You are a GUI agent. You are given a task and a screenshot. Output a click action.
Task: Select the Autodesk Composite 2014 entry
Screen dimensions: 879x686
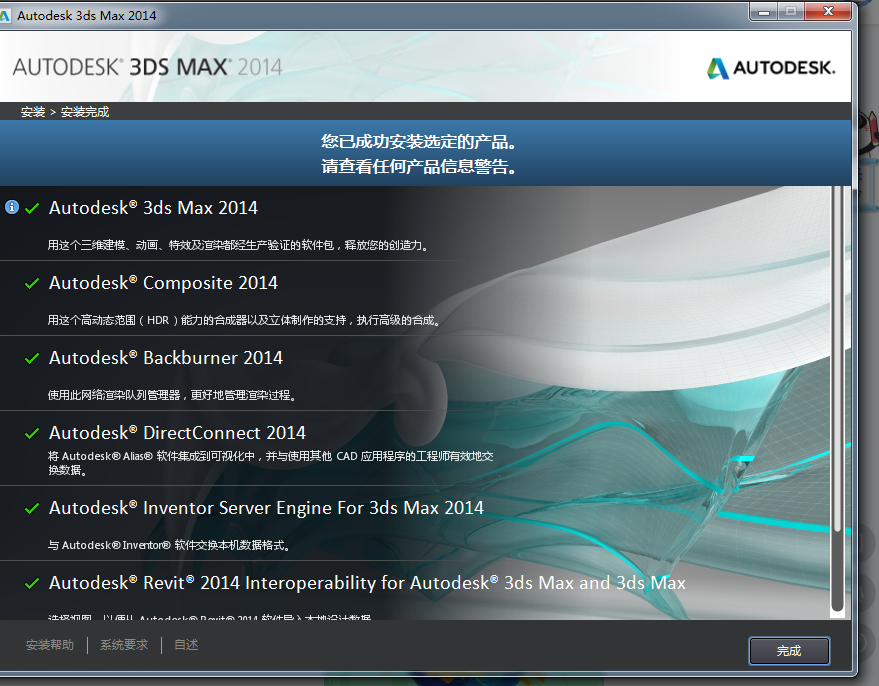tap(163, 283)
